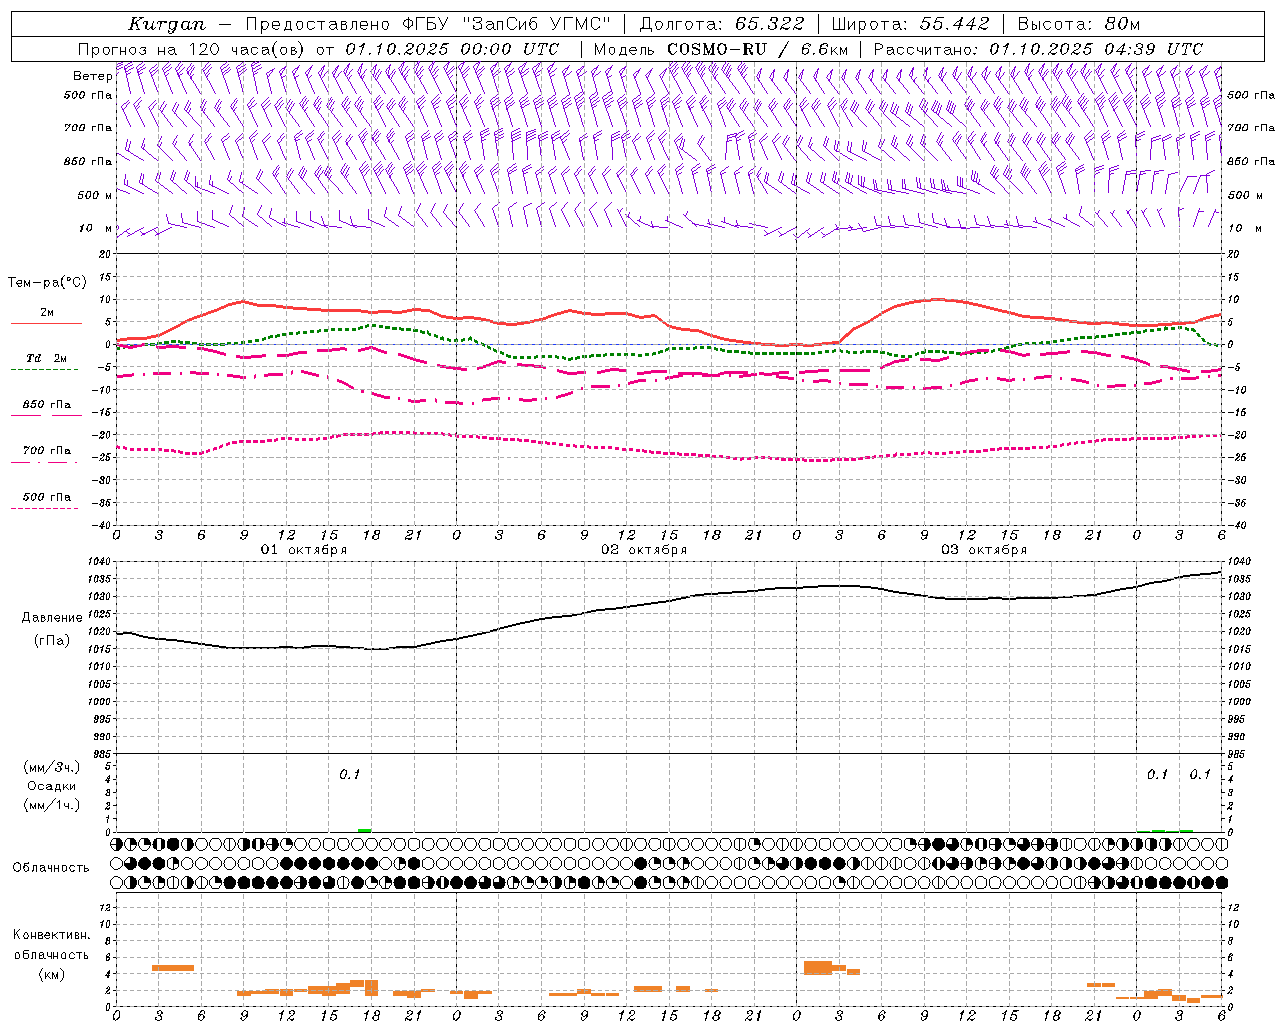1280x1024 pixels.
Task: Click the "01 октября" date label
Action: point(304,550)
